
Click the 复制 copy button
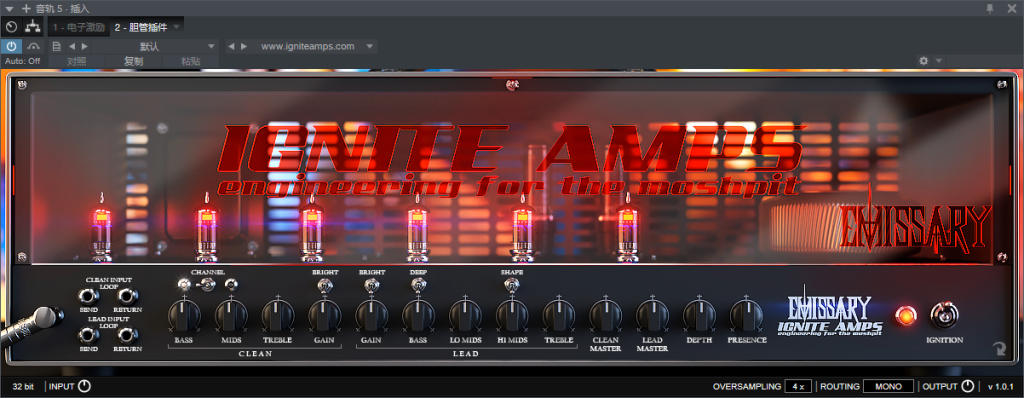tap(134, 61)
